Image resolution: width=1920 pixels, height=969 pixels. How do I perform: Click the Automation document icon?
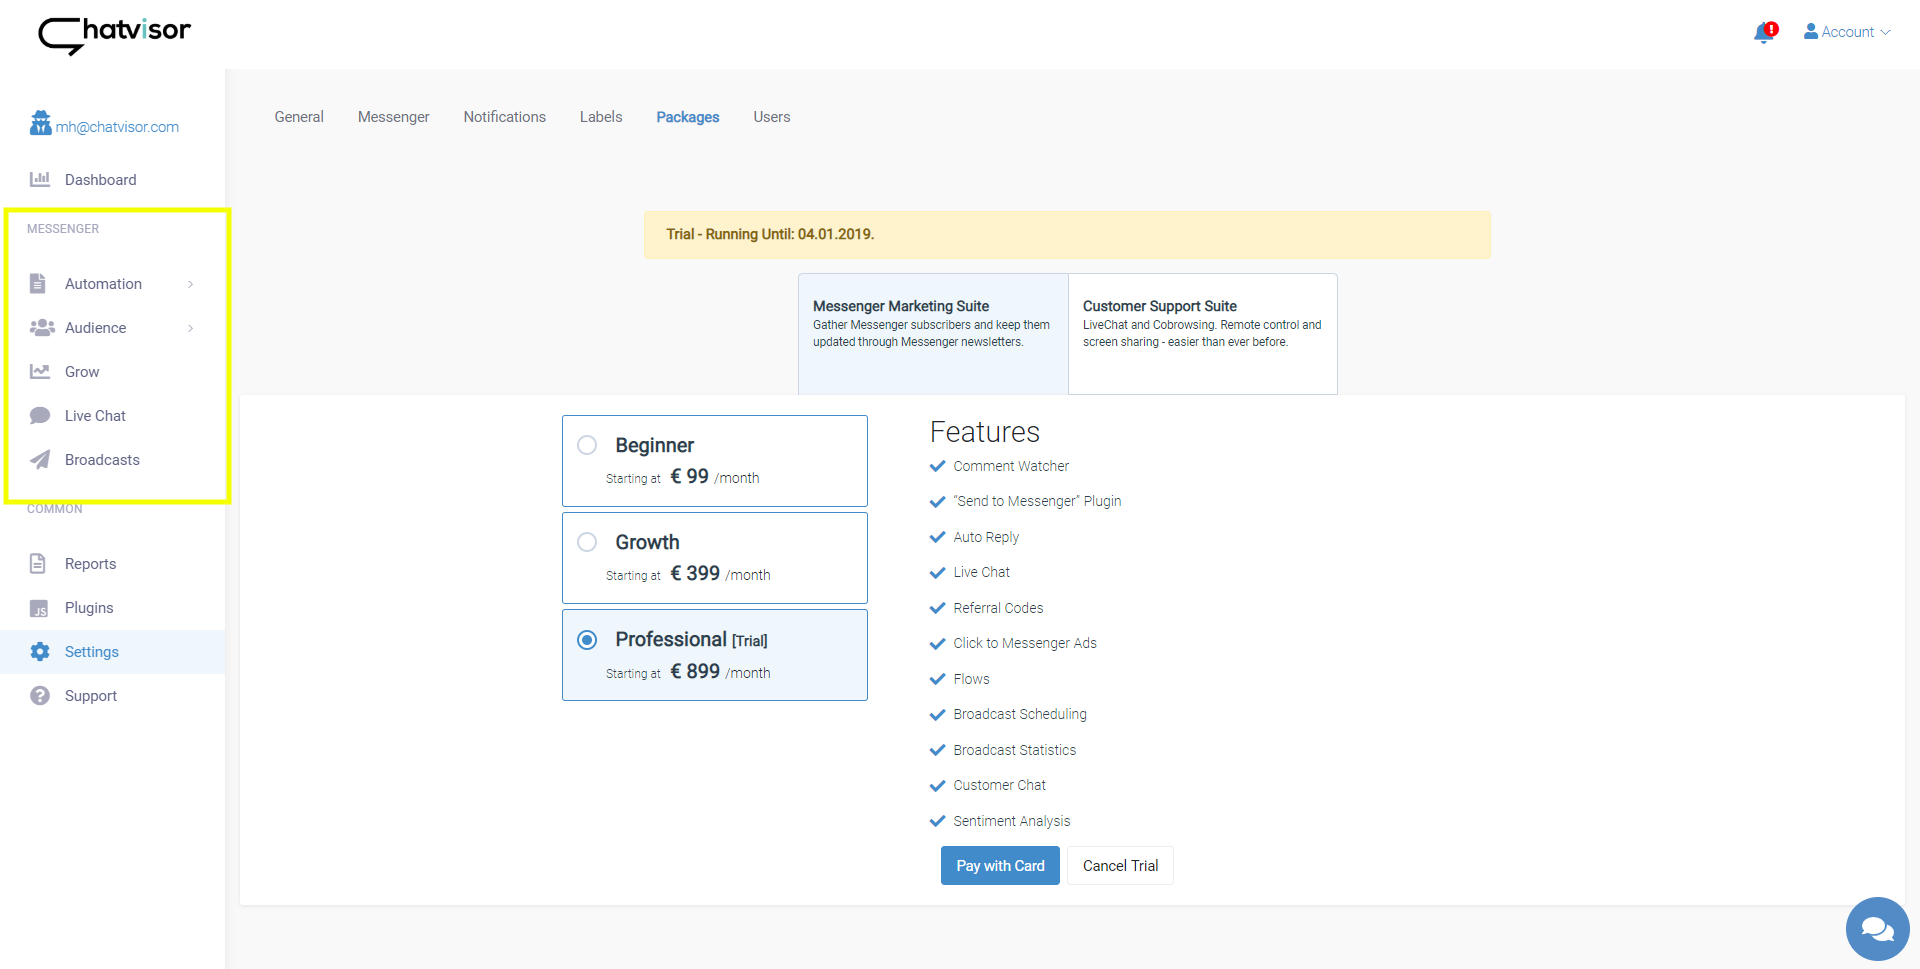38,284
